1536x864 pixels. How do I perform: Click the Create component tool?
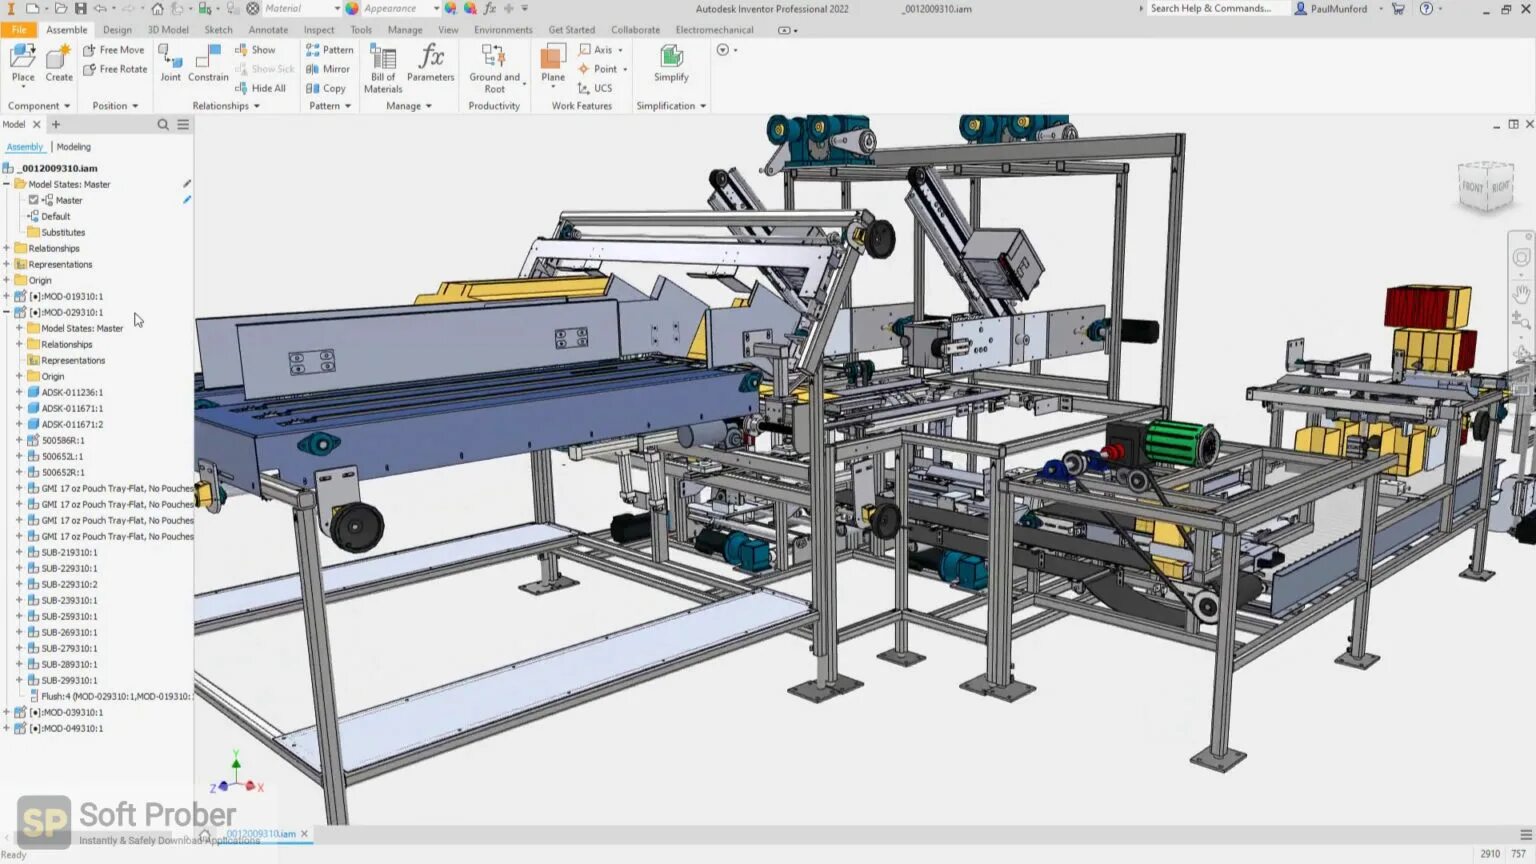click(58, 62)
